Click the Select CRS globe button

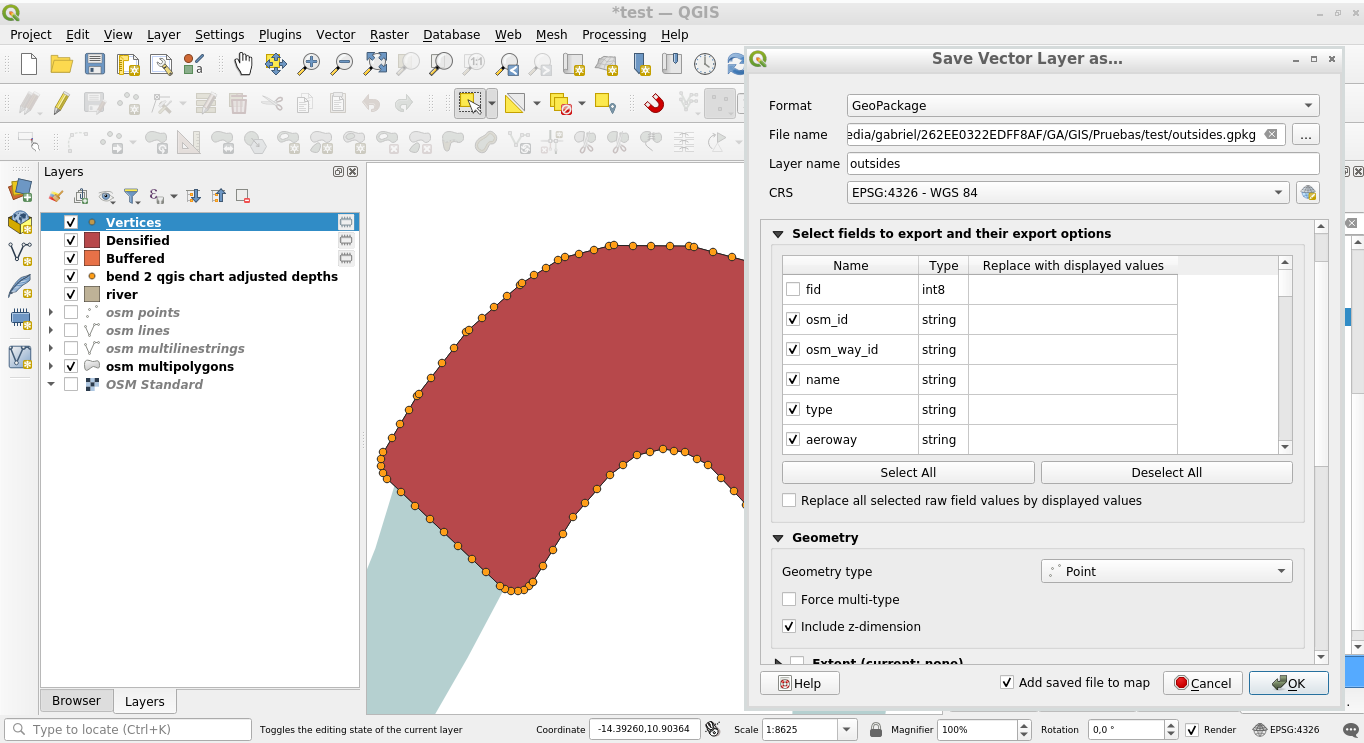click(1307, 192)
